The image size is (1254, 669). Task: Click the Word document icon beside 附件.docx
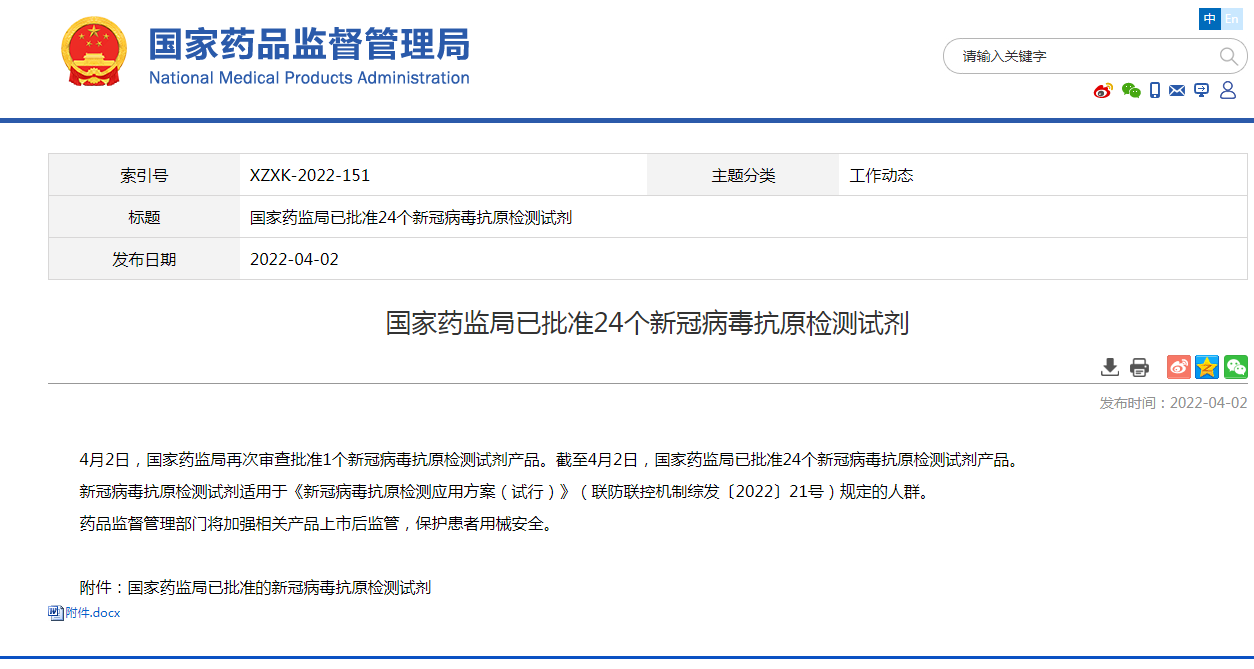(56, 613)
